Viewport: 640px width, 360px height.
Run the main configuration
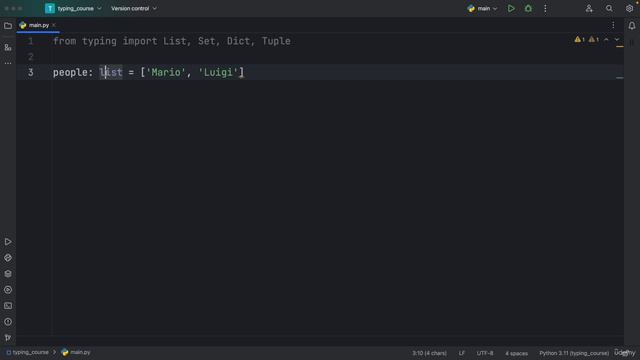coord(511,9)
